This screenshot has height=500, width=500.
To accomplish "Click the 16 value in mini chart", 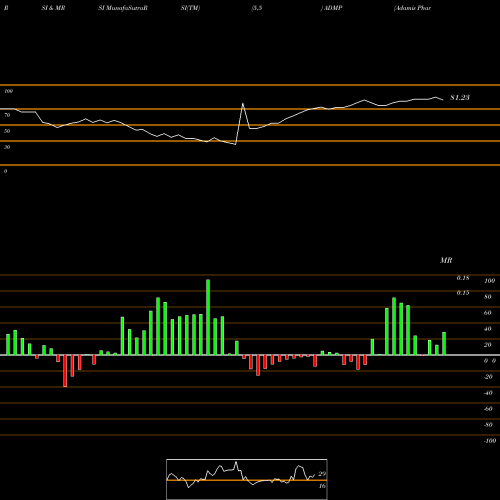I will (322, 486).
